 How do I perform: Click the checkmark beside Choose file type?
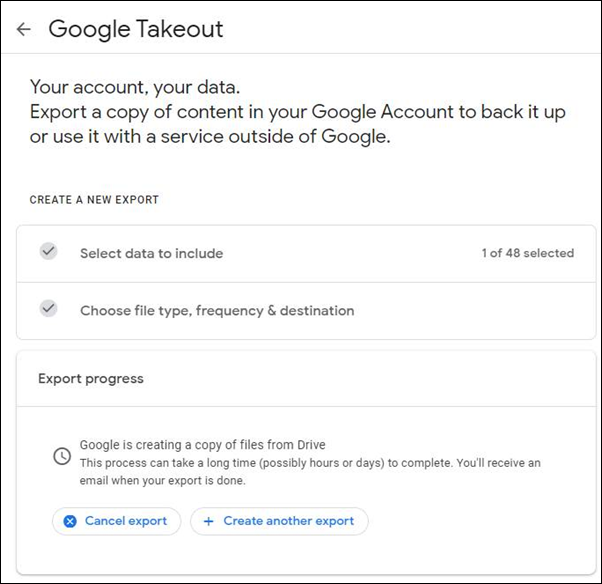(x=49, y=308)
